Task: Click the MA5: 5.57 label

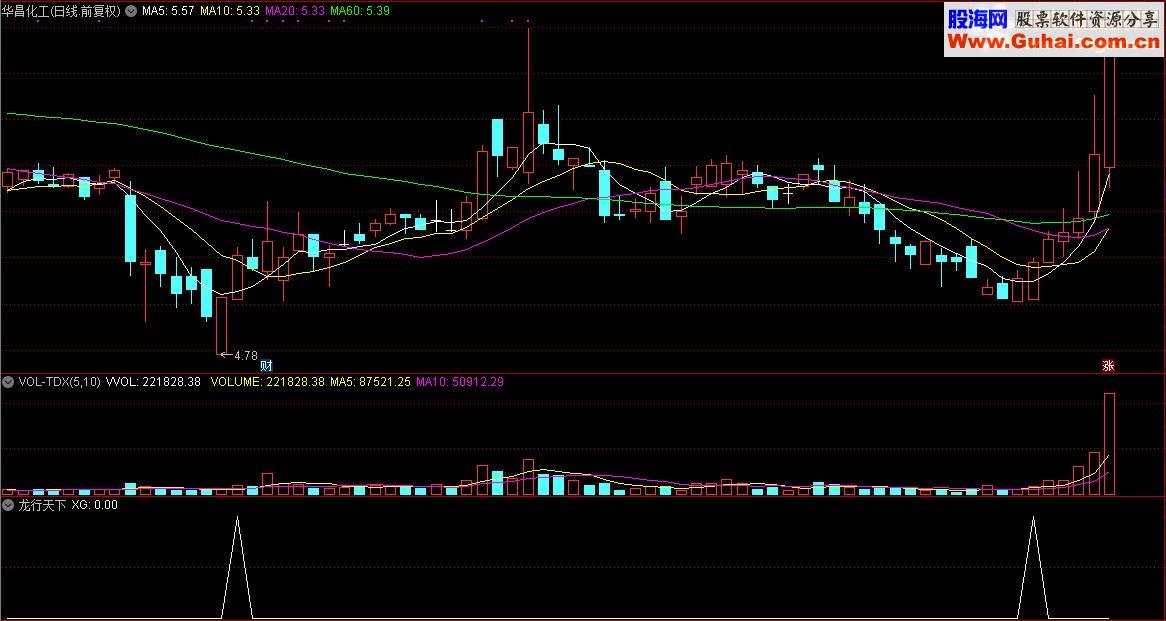Action: 168,11
